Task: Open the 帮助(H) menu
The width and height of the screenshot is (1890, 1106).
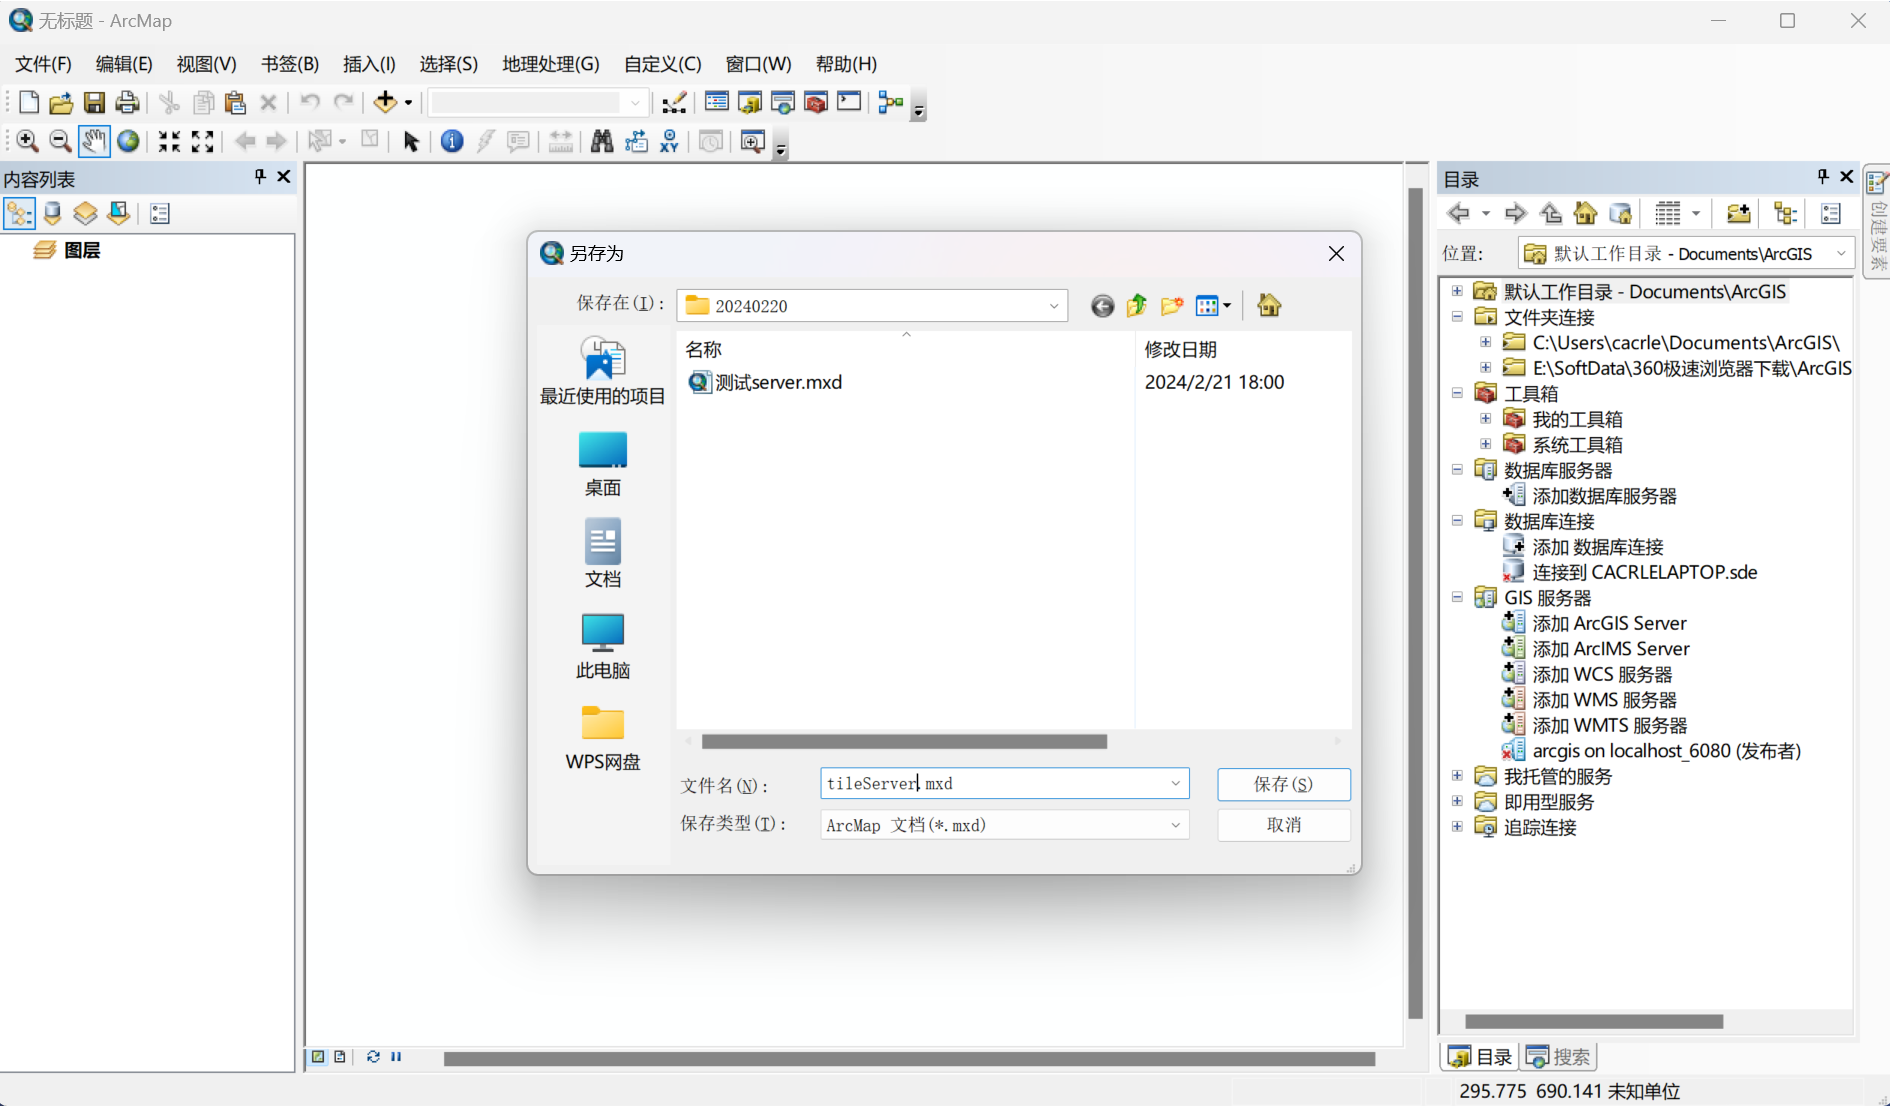Action: click(x=847, y=64)
